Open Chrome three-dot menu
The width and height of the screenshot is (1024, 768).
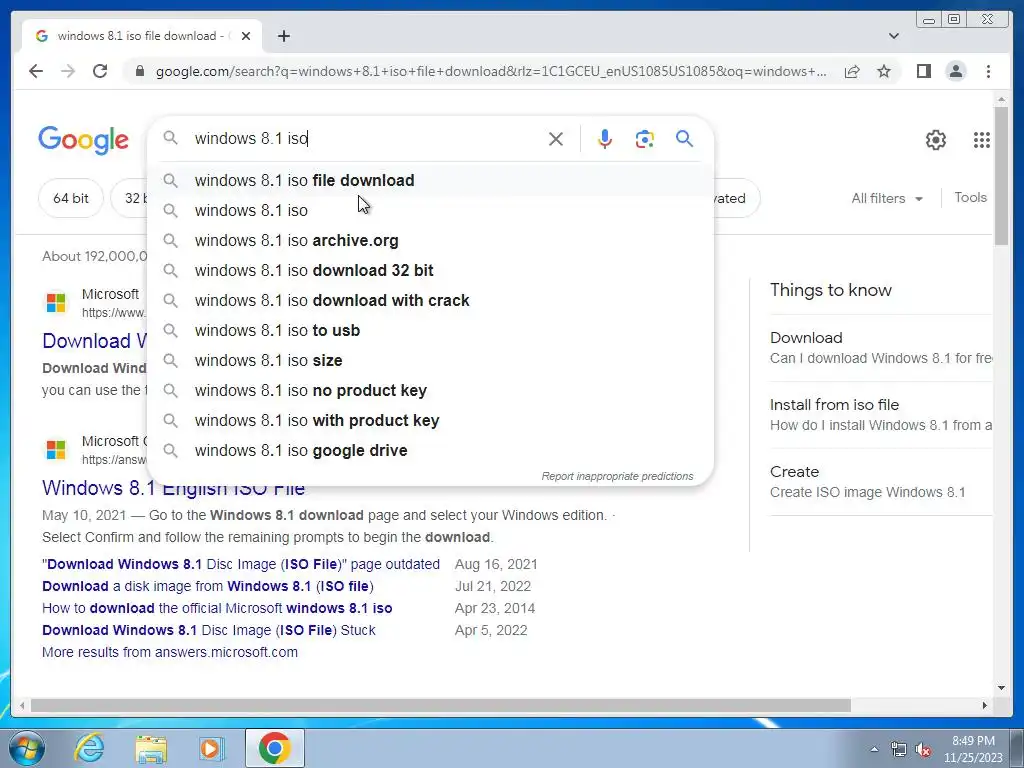[x=988, y=71]
